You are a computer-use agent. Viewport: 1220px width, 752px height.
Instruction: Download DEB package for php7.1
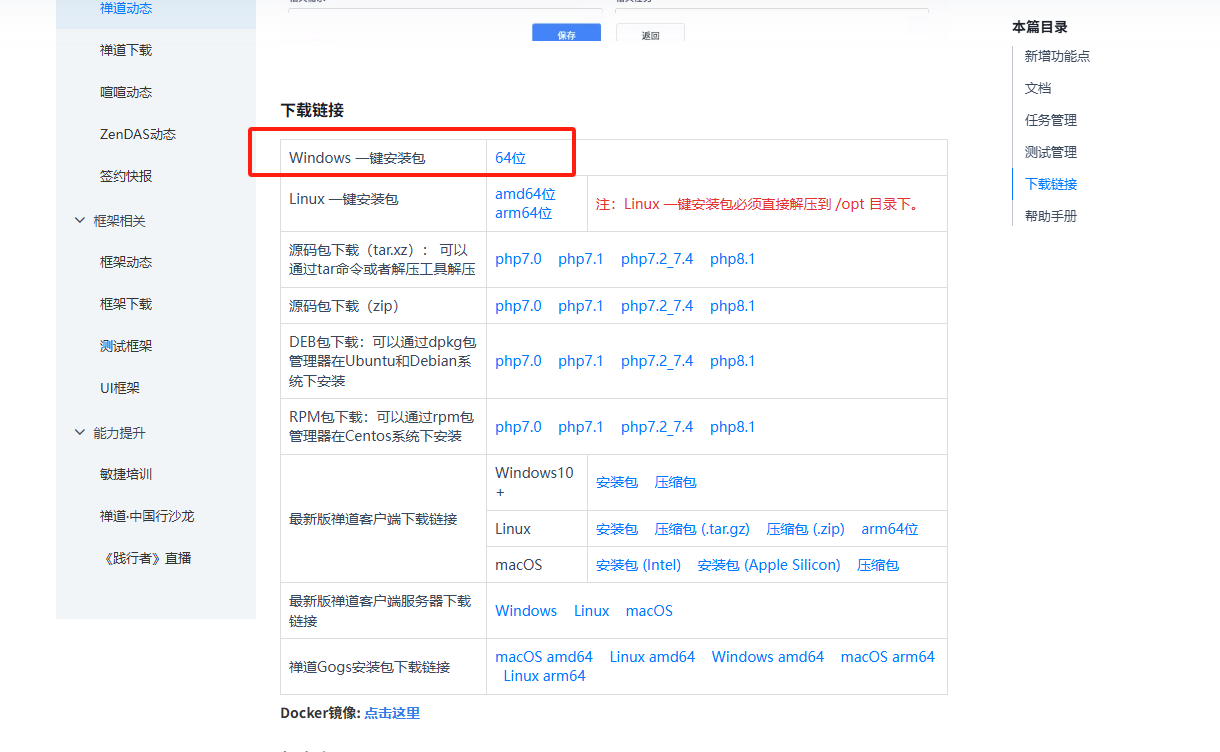pos(581,361)
